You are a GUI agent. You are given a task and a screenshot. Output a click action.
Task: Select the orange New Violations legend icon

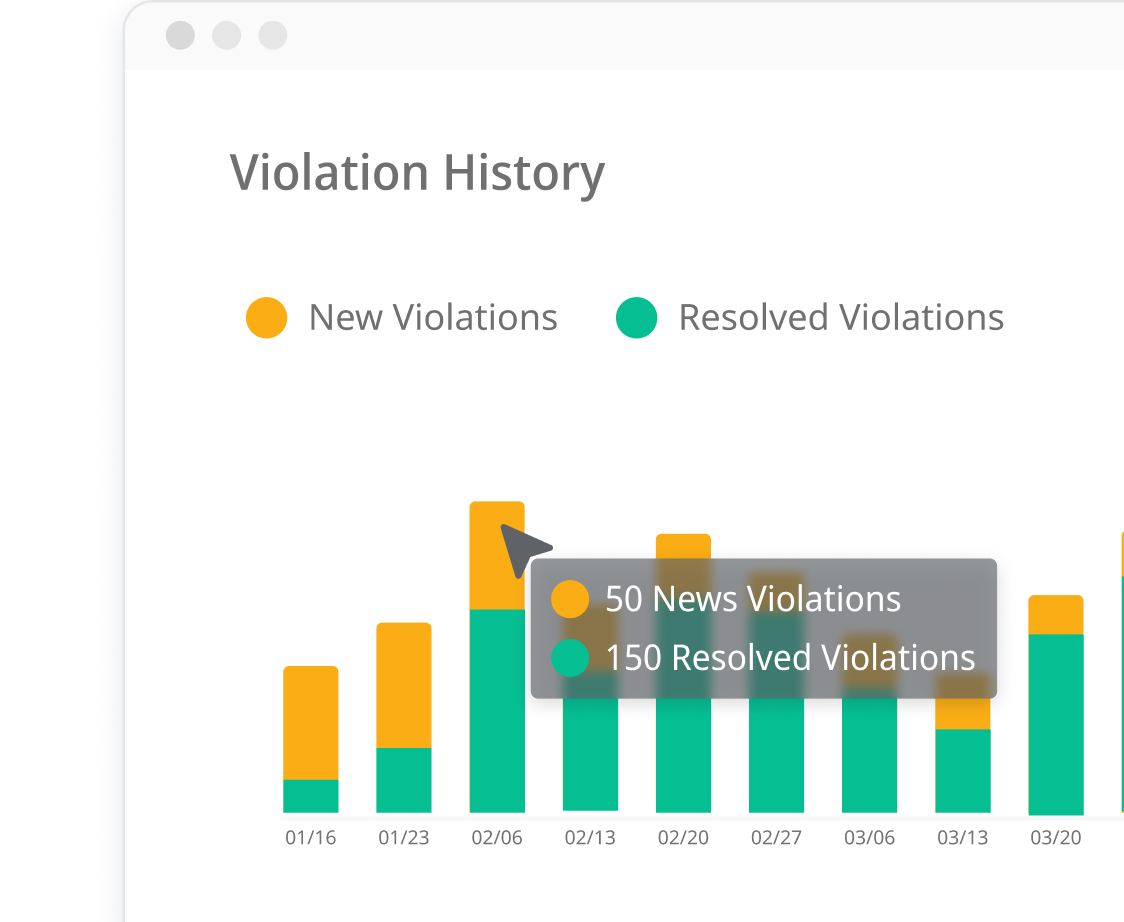267,317
